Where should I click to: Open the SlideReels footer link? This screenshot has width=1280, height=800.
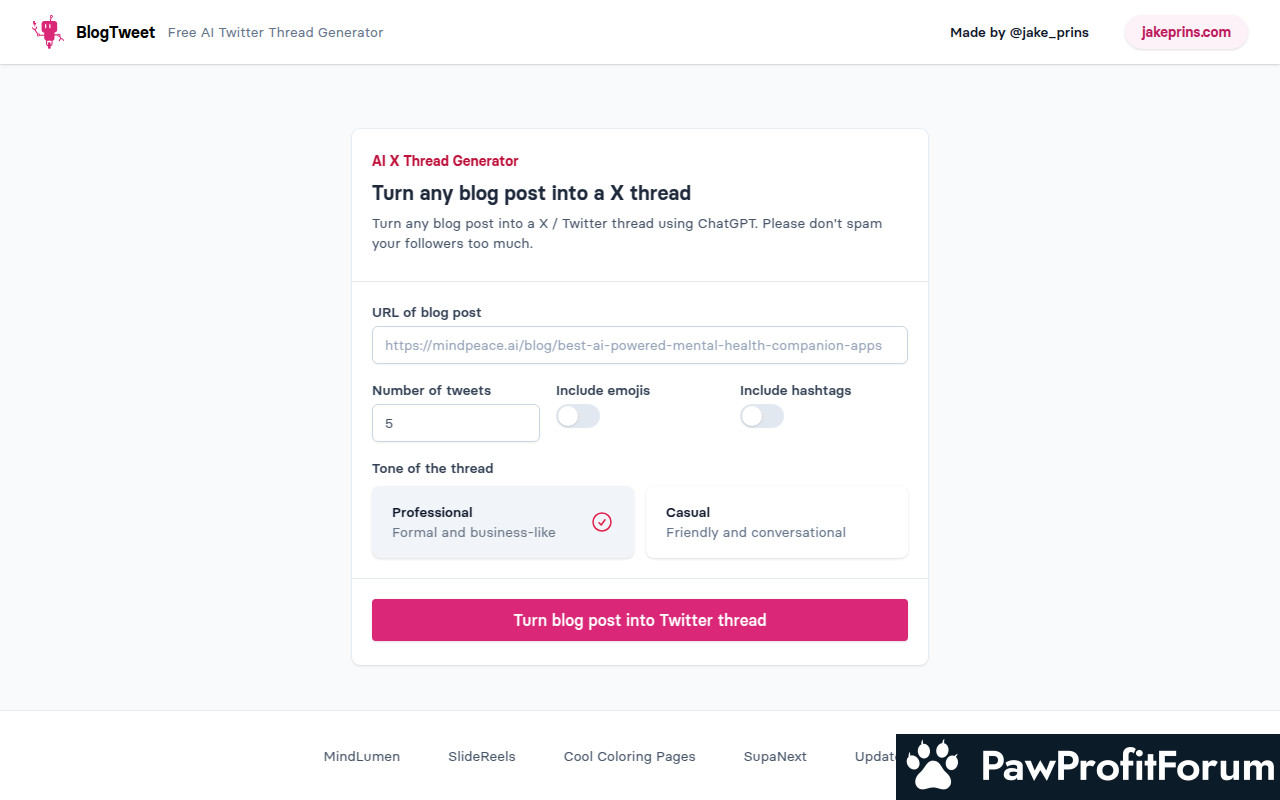pos(482,756)
